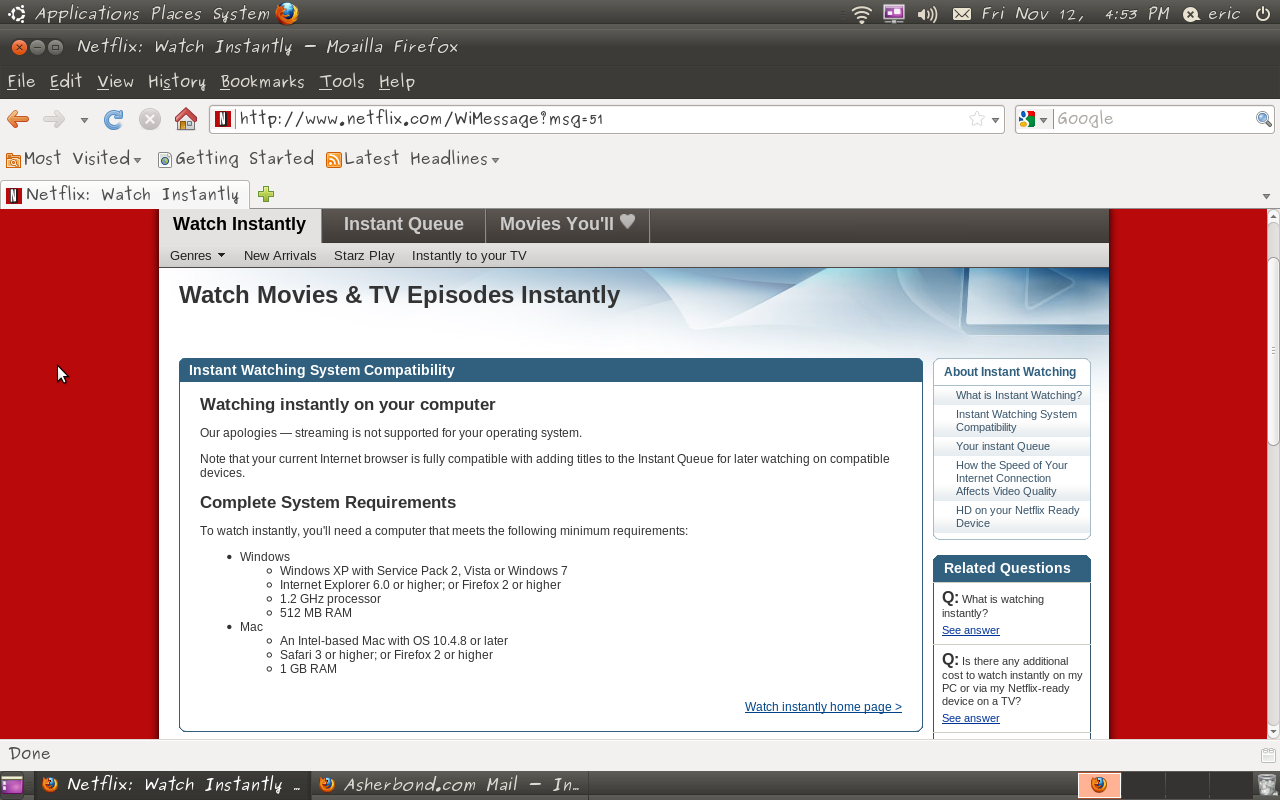Open the back/forward history dropdown
This screenshot has width=1280, height=800.
(x=84, y=120)
